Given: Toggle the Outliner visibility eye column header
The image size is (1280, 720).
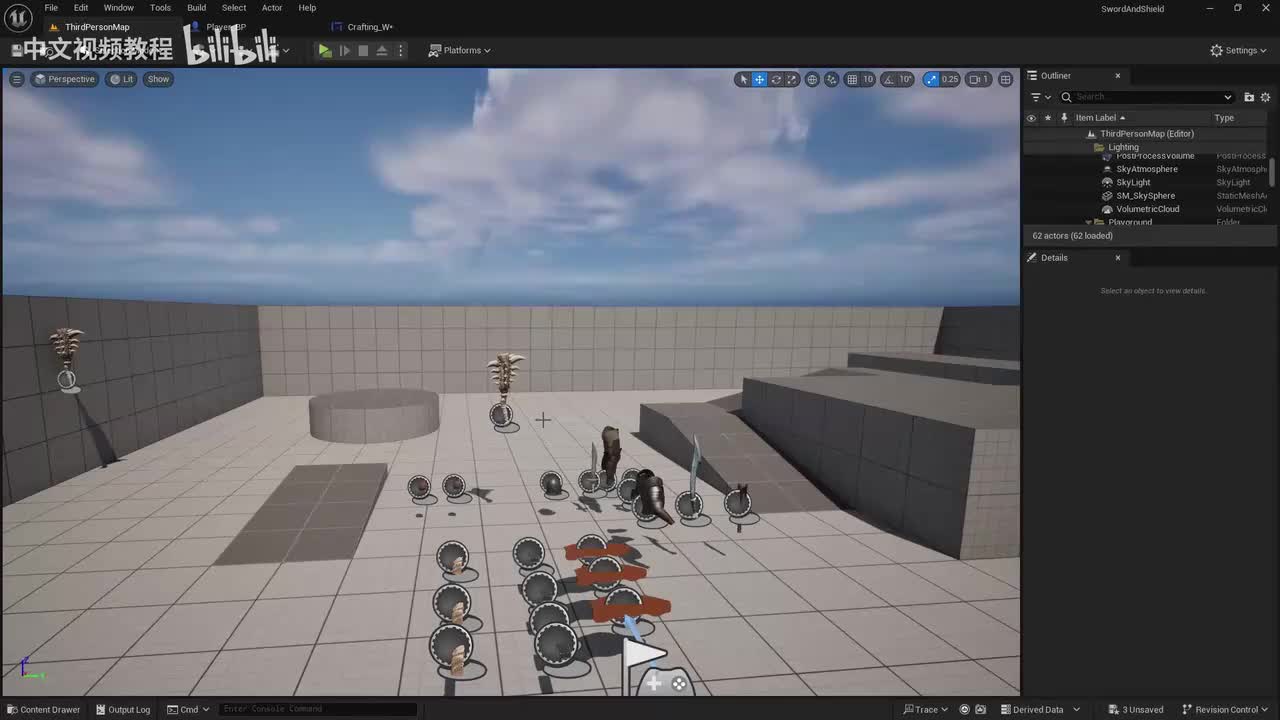Looking at the screenshot, I should [1031, 118].
